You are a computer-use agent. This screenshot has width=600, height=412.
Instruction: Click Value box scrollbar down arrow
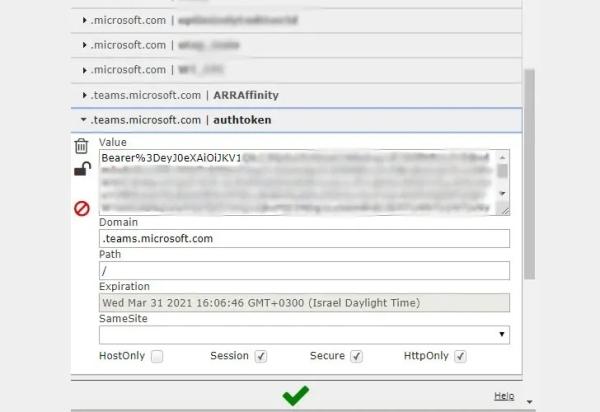click(x=502, y=193)
